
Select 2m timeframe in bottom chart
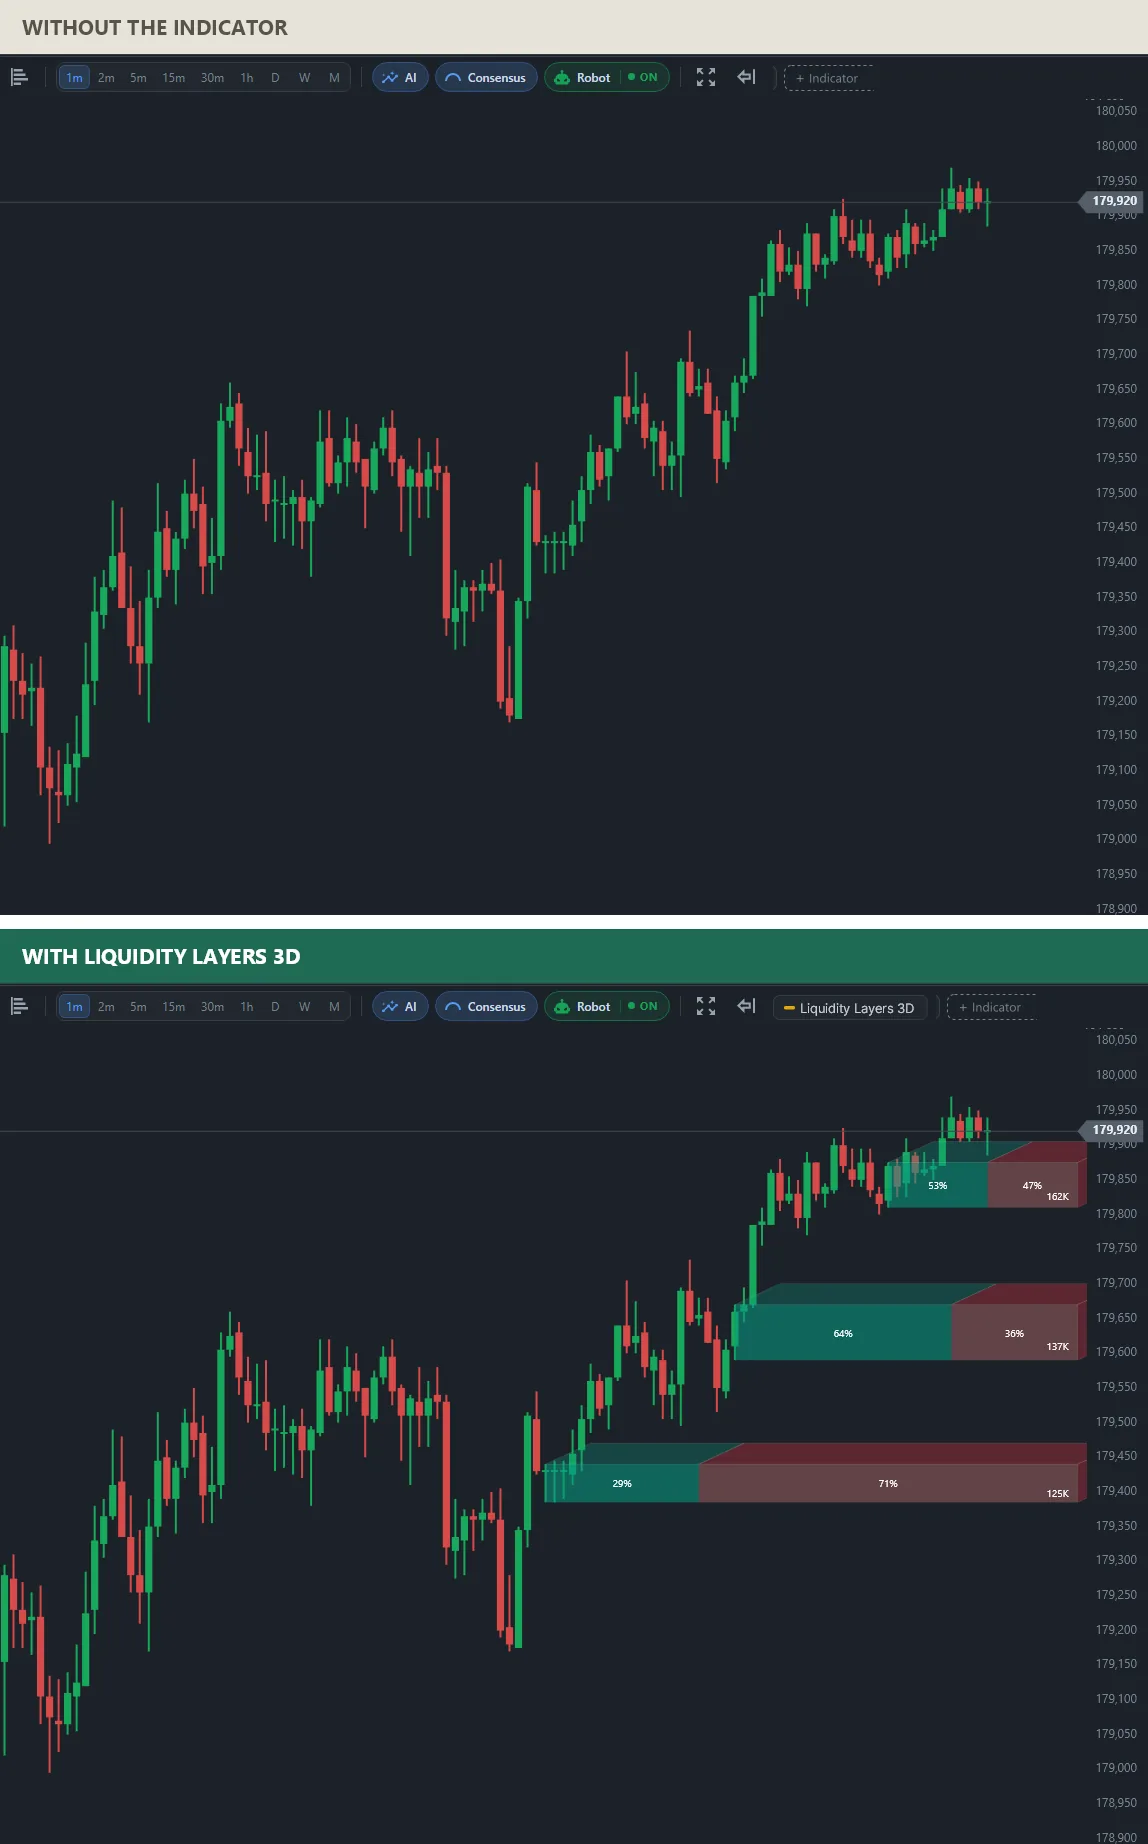click(x=106, y=1006)
